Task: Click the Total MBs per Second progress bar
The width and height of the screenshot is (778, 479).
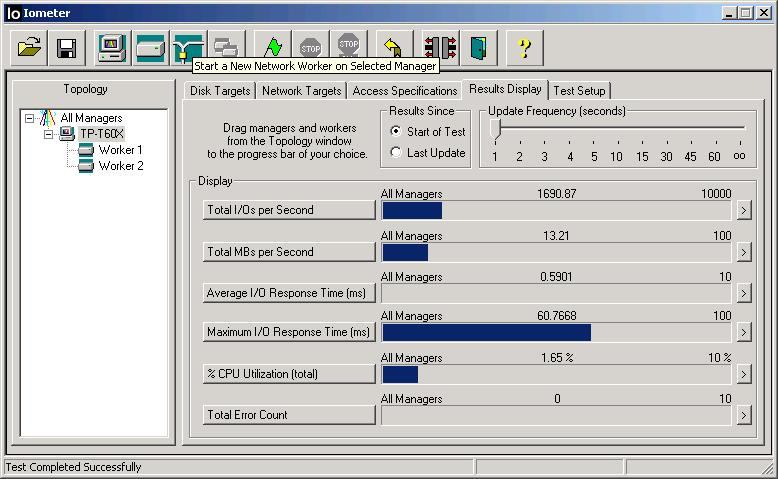Action: pos(556,253)
